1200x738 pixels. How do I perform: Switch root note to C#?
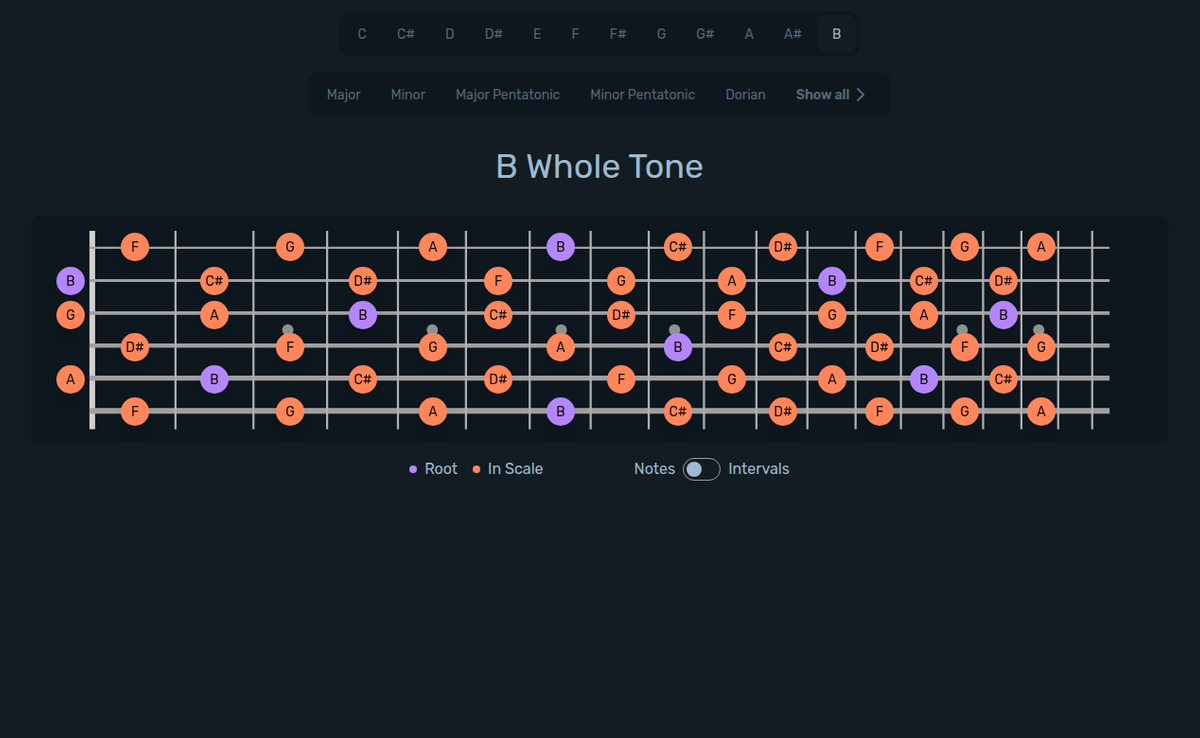coord(405,33)
